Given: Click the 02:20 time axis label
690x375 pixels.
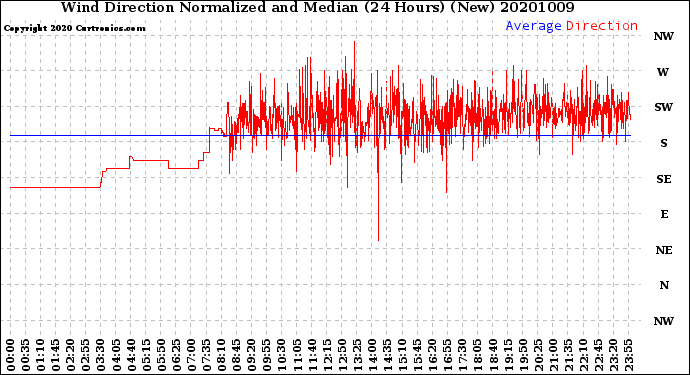Looking at the screenshot, I should pyautogui.click(x=71, y=355).
